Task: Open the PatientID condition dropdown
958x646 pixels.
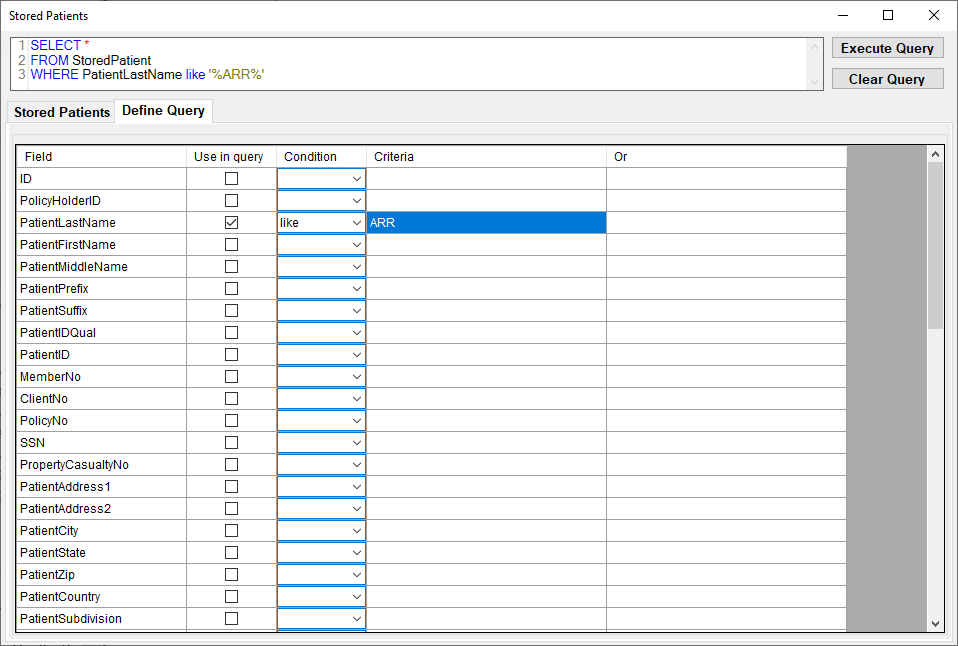Action: coord(321,354)
